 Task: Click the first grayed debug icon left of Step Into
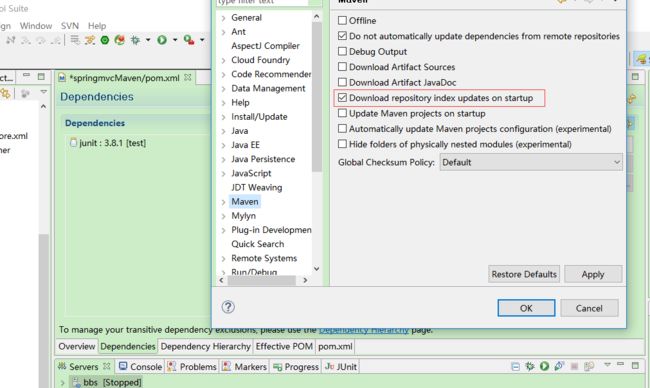pos(11,40)
